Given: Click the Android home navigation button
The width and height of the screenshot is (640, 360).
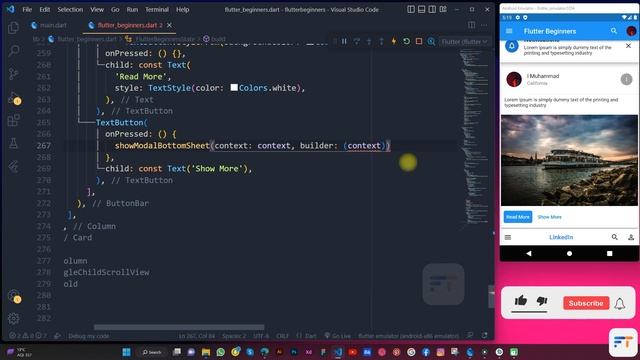Looking at the screenshot, I should tap(569, 253).
